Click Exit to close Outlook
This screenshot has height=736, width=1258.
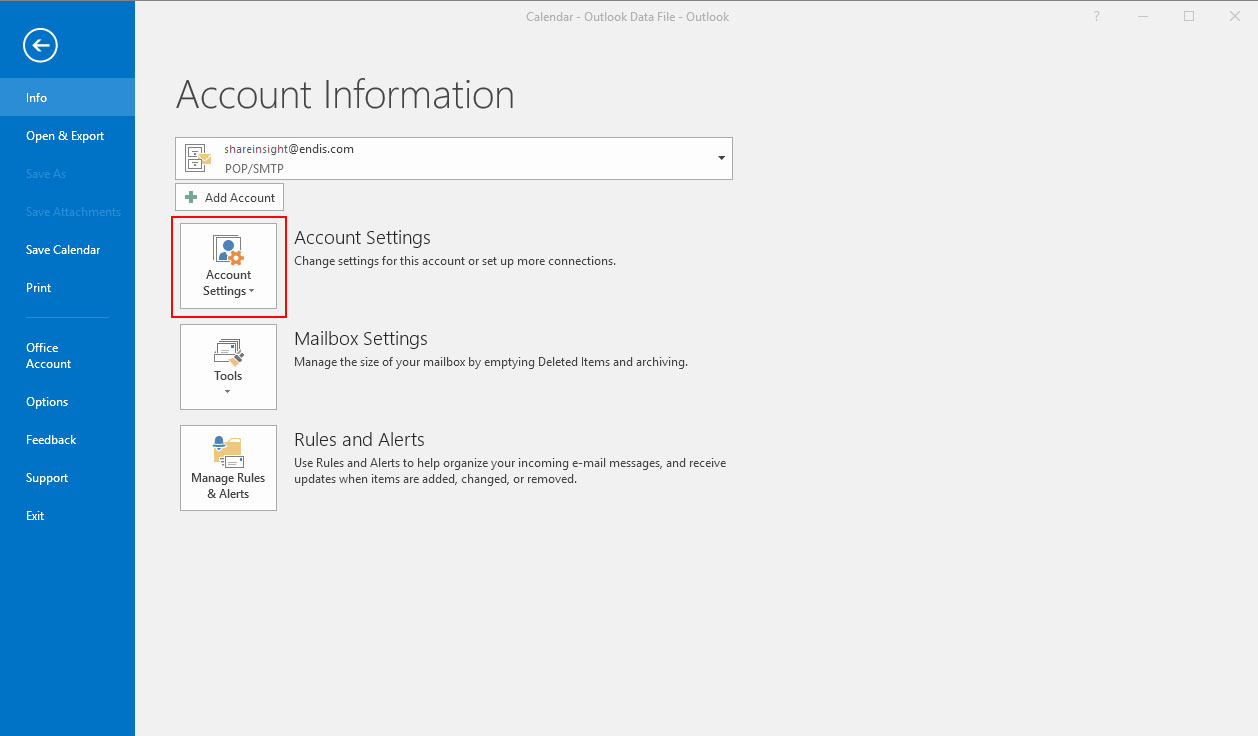[x=34, y=515]
